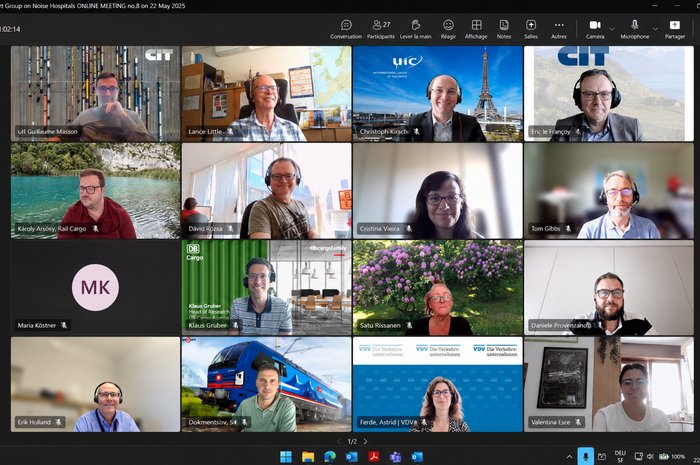The height and width of the screenshot is (465, 700).
Task: Switch to Teams via taskbar icon
Action: tap(396, 457)
